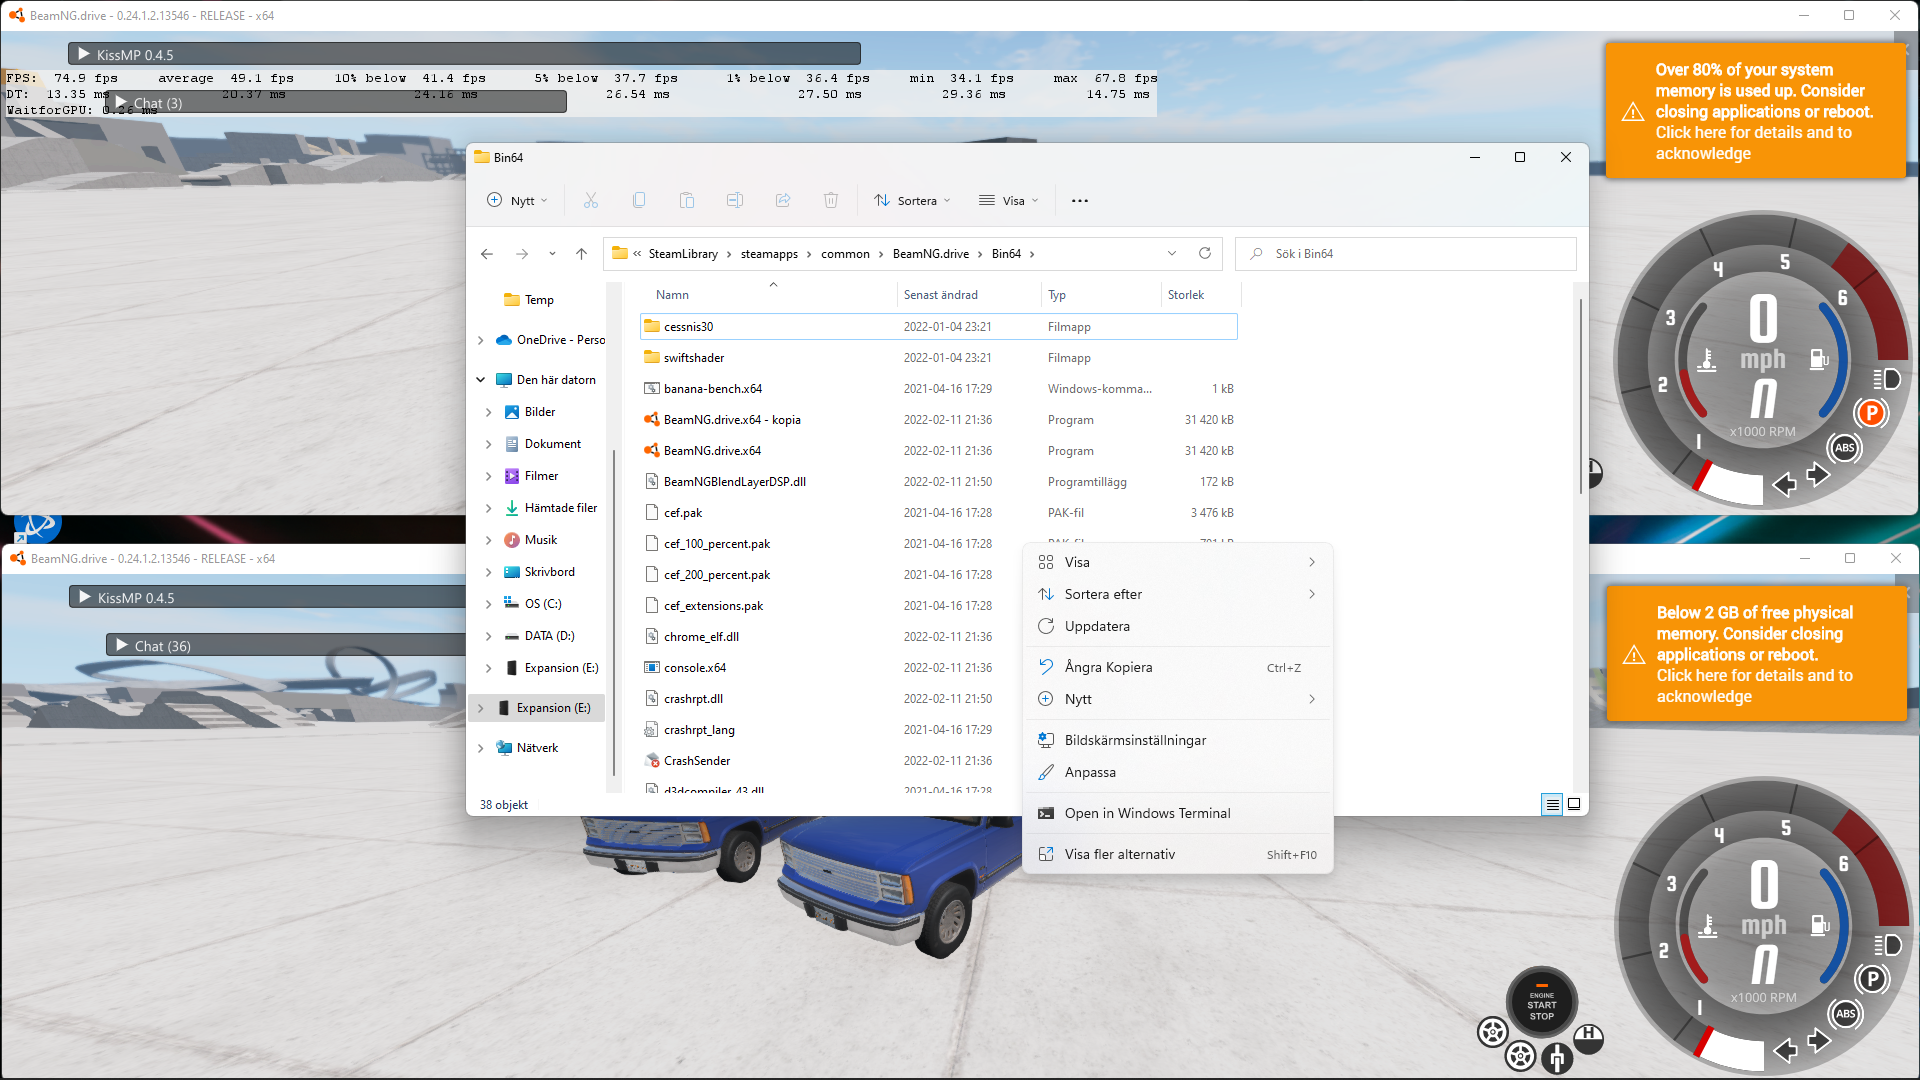This screenshot has height=1080, width=1920.
Task: Toggle ABS indicator in upper game gauge
Action: [1845, 447]
